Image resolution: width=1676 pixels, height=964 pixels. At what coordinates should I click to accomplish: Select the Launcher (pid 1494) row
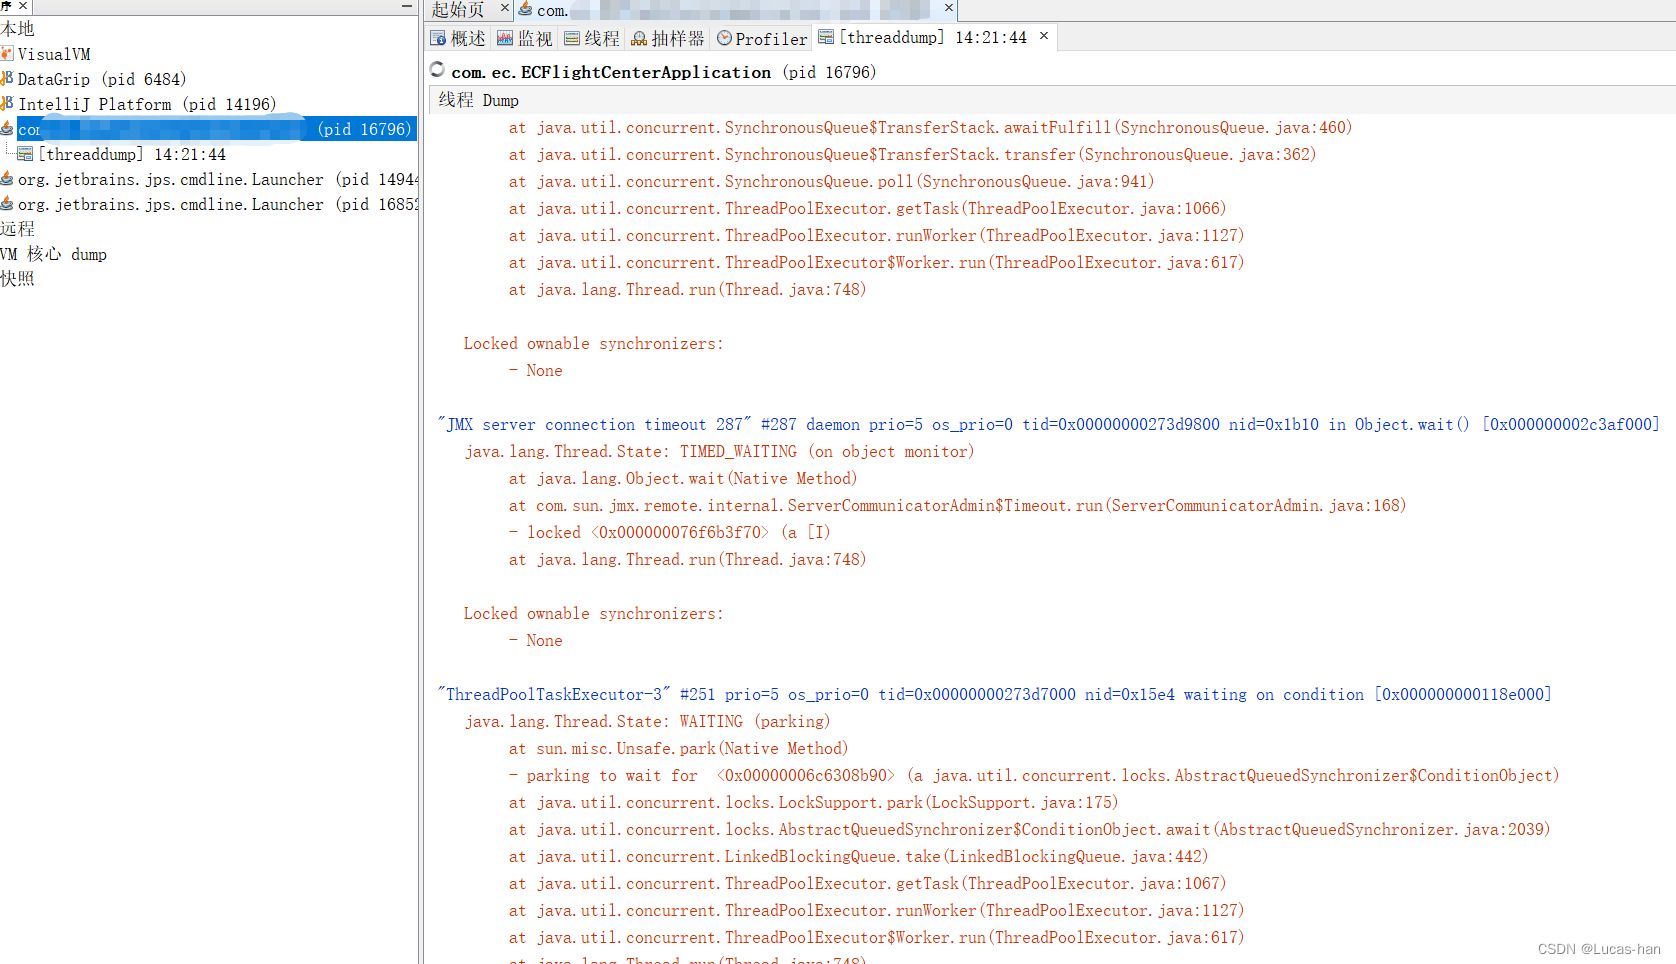218,179
